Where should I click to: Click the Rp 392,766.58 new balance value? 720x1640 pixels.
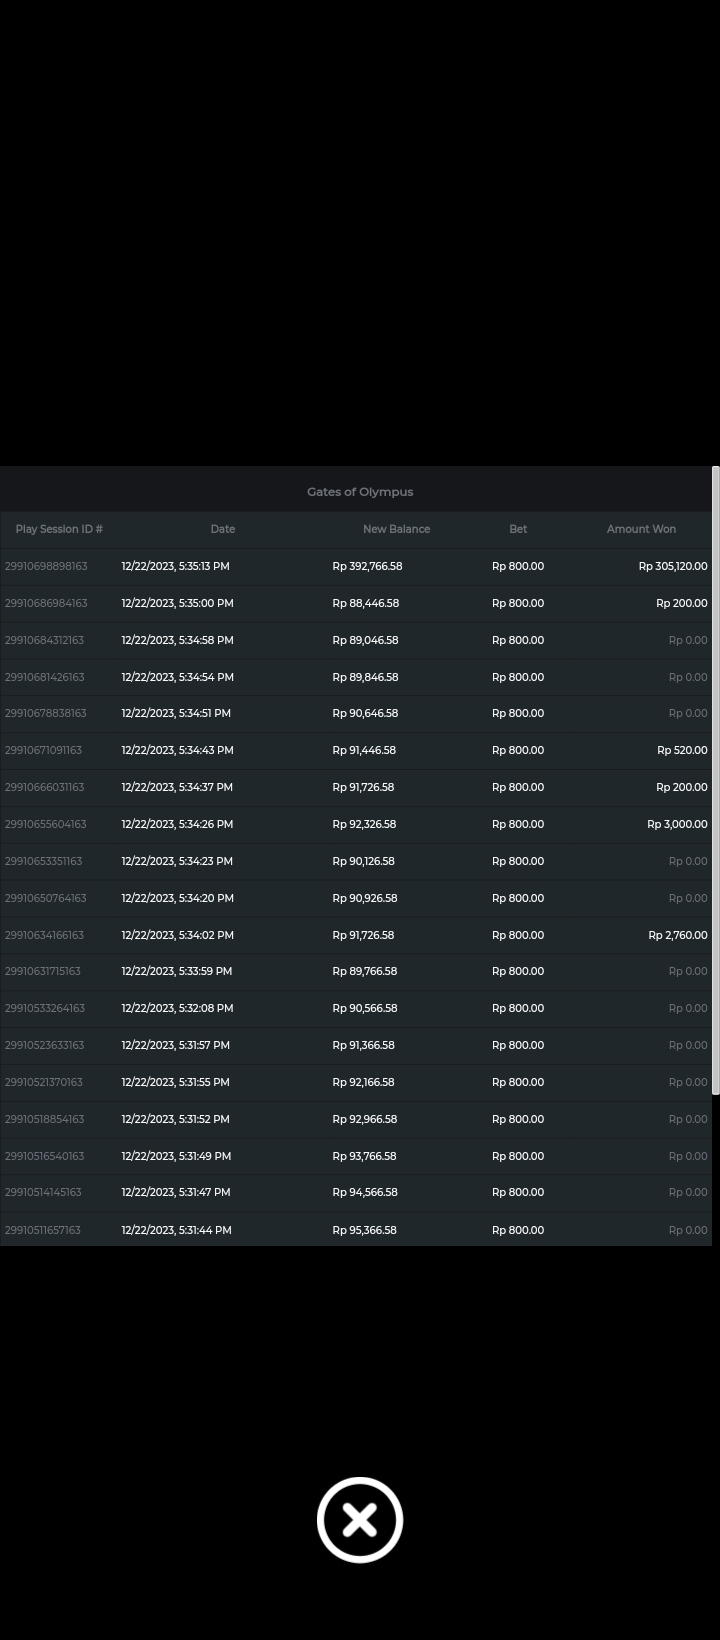(367, 566)
